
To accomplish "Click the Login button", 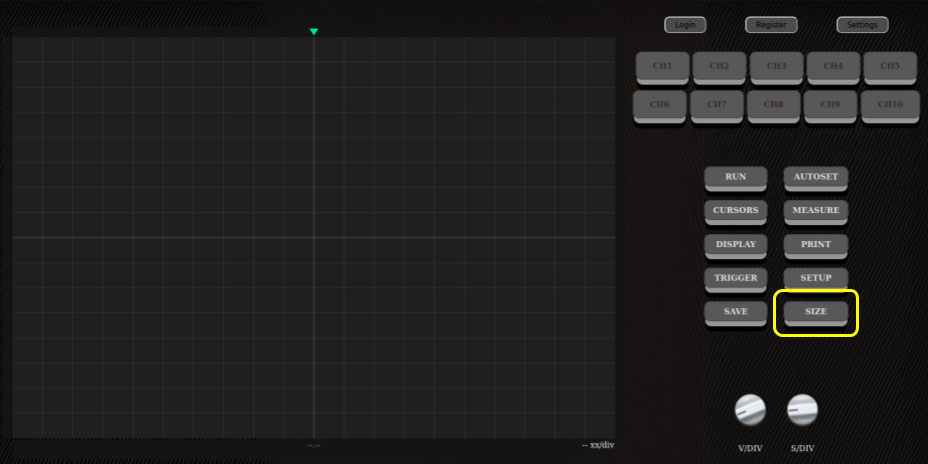I will [x=685, y=25].
